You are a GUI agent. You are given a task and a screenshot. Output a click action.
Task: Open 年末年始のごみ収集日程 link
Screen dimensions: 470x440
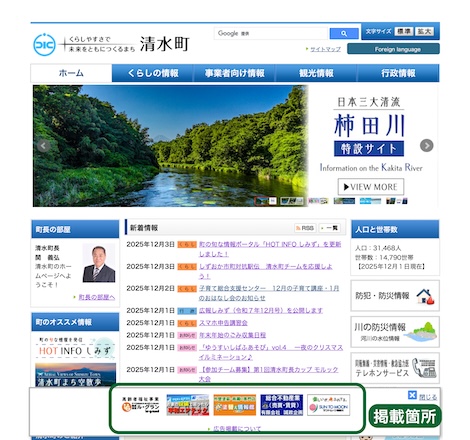(x=232, y=335)
